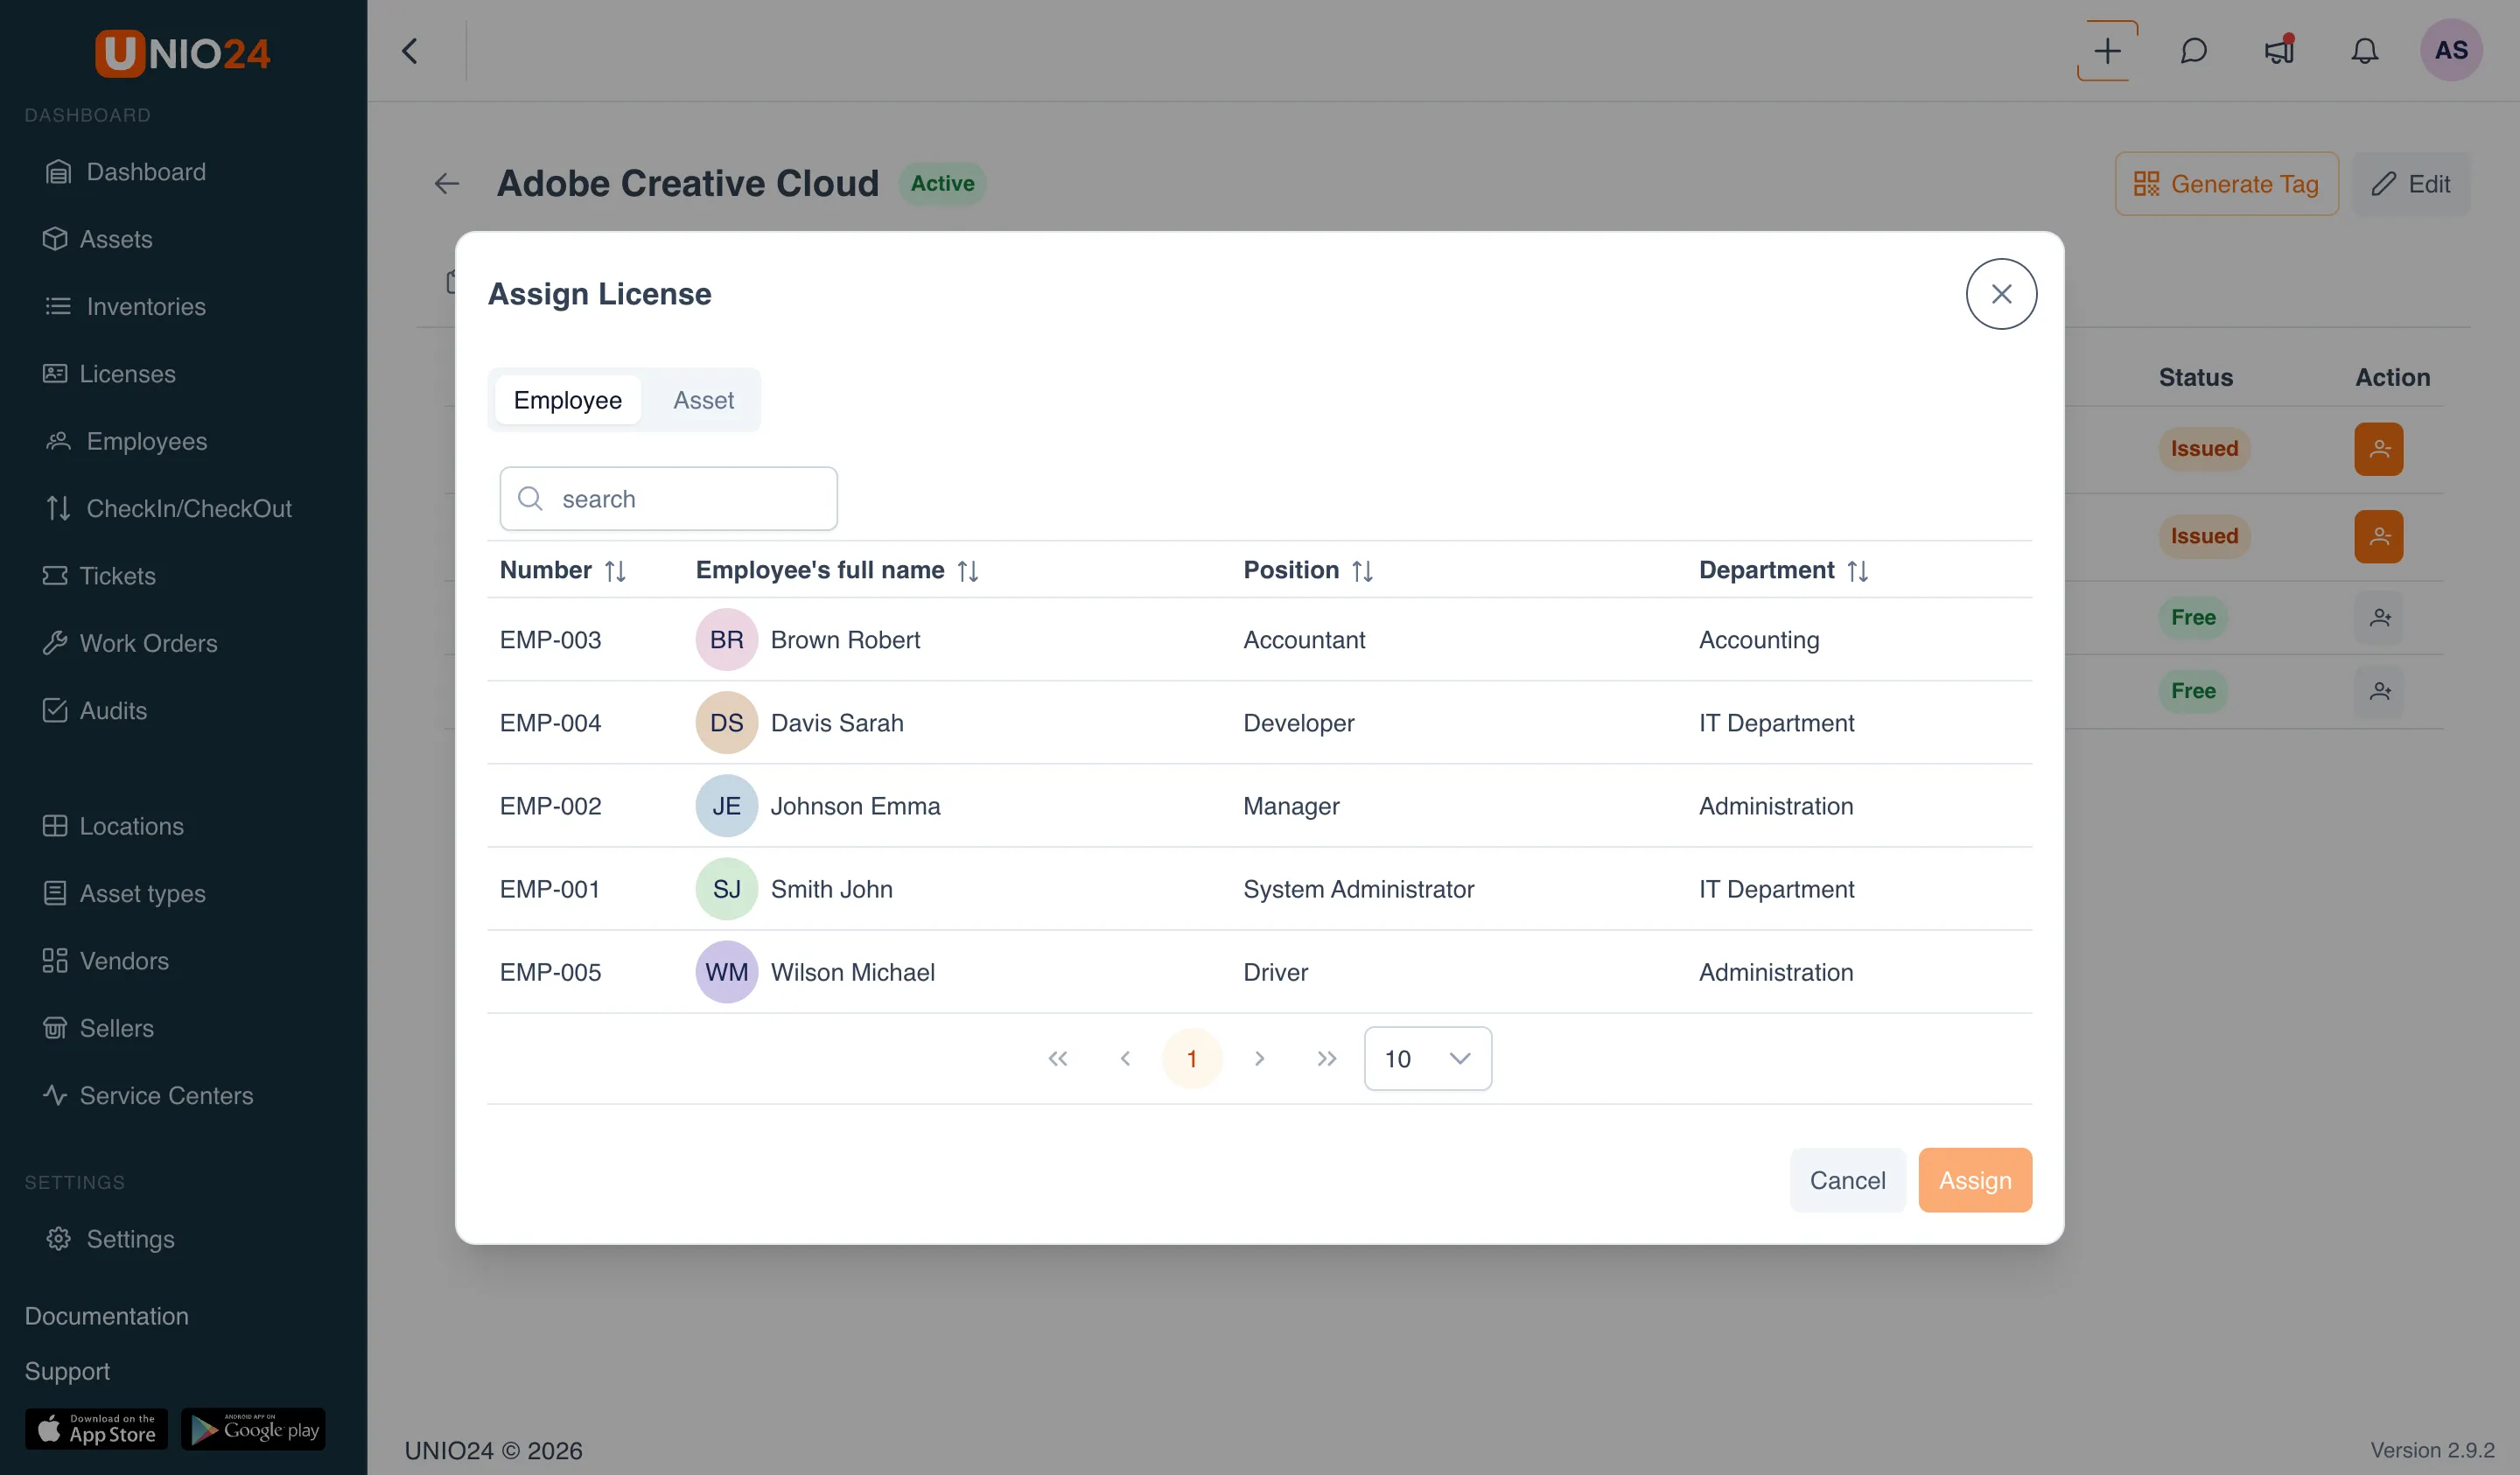Open the AS user avatar menu

point(2451,50)
